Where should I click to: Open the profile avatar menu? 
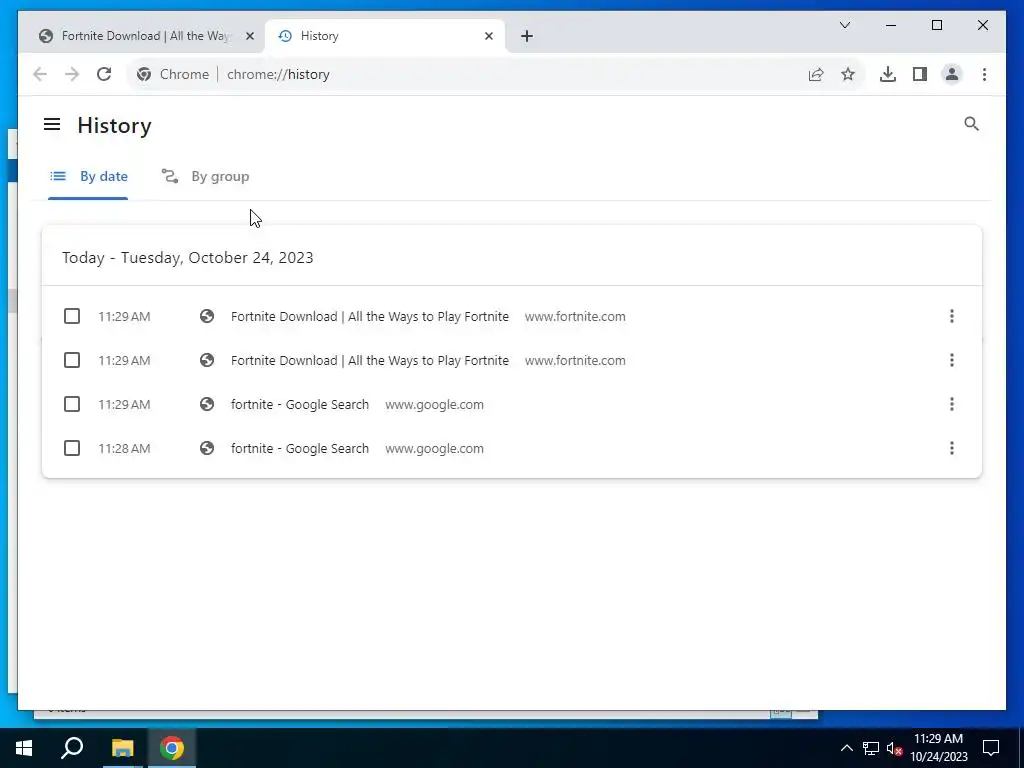952,74
